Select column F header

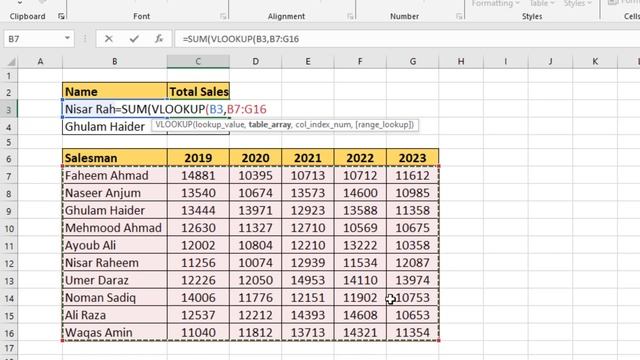(360, 62)
